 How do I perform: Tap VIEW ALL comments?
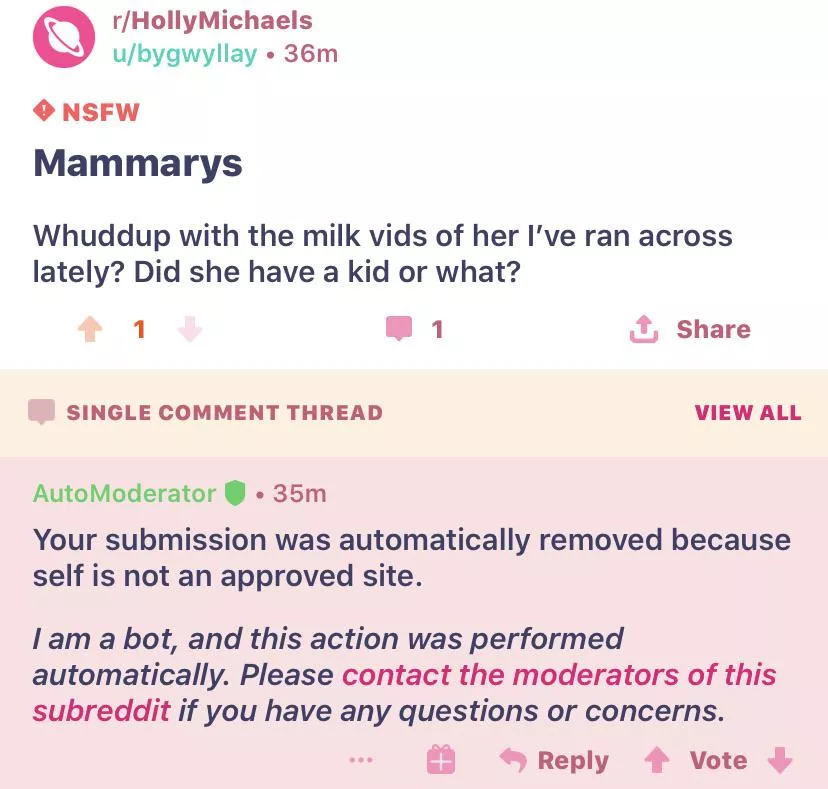coord(747,413)
